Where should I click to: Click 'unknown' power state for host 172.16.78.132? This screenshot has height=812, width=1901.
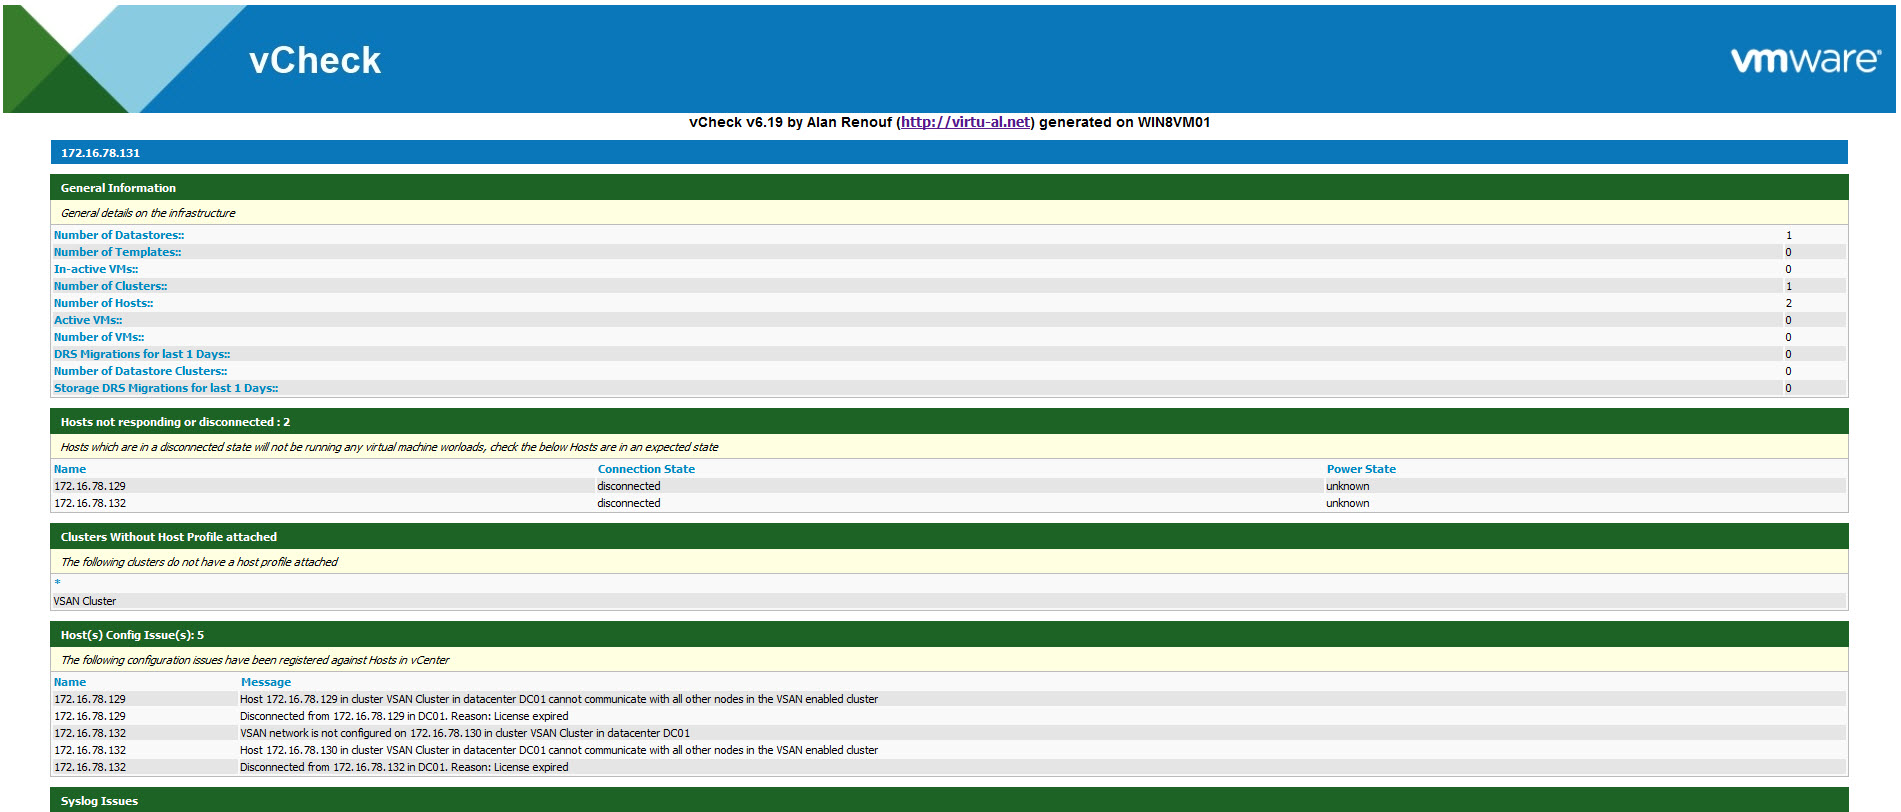tap(1348, 504)
